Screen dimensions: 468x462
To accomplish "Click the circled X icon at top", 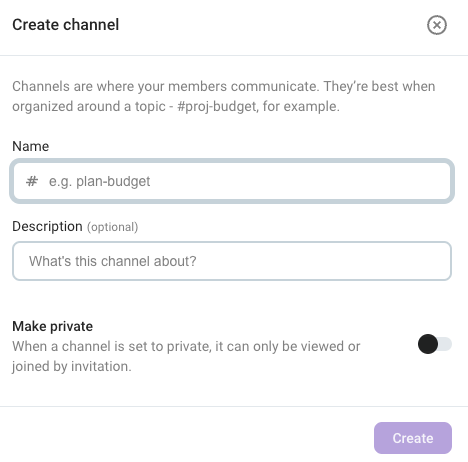I will (437, 25).
